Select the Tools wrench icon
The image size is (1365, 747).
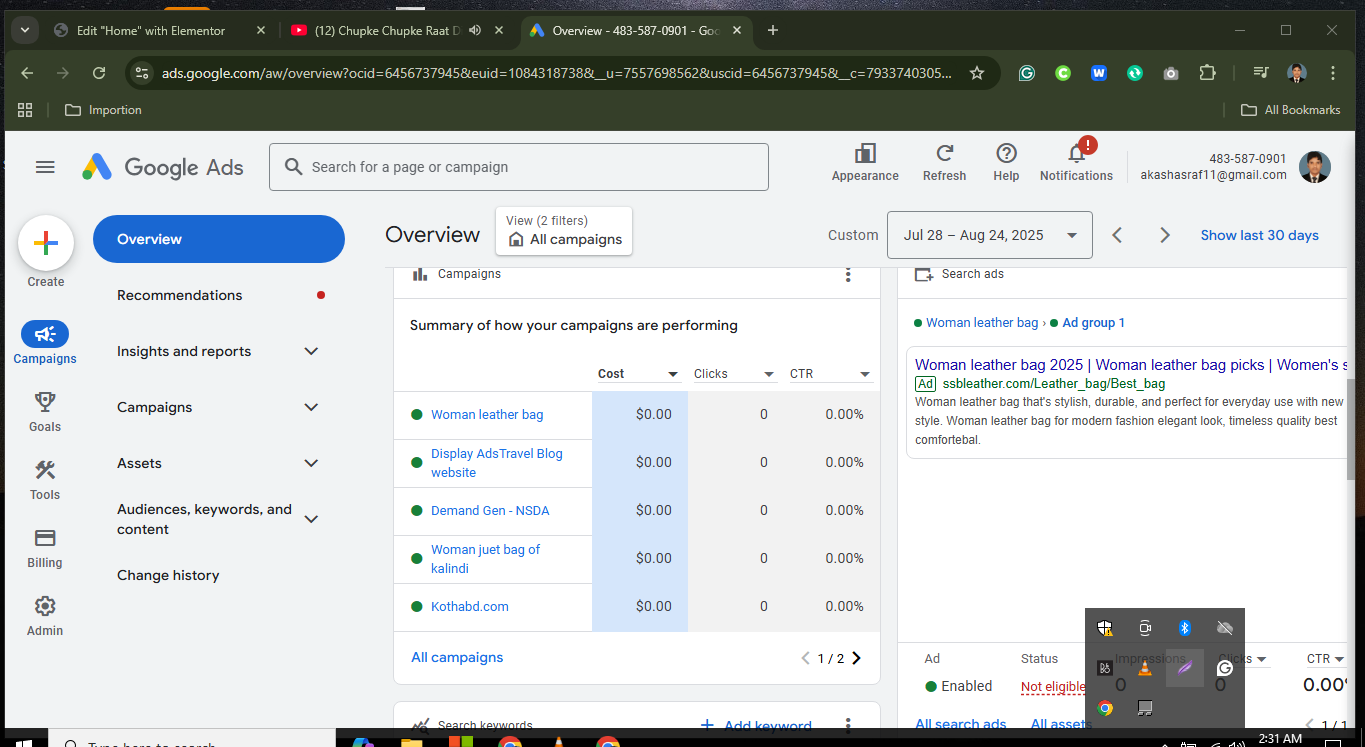click(45, 468)
